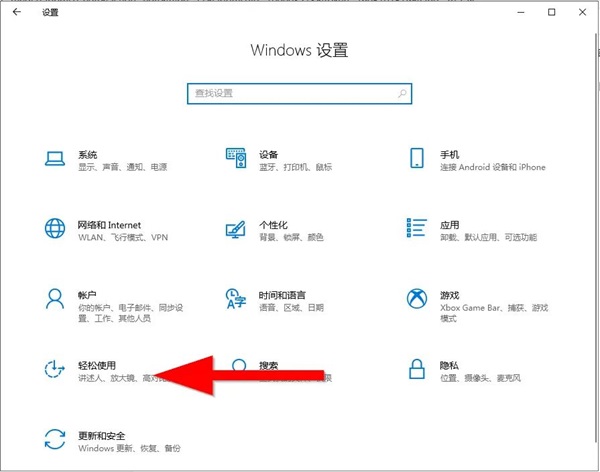Click the 连接 Android 设备和 iPhone text
The width and height of the screenshot is (600, 472).
pyautogui.click(x=493, y=167)
